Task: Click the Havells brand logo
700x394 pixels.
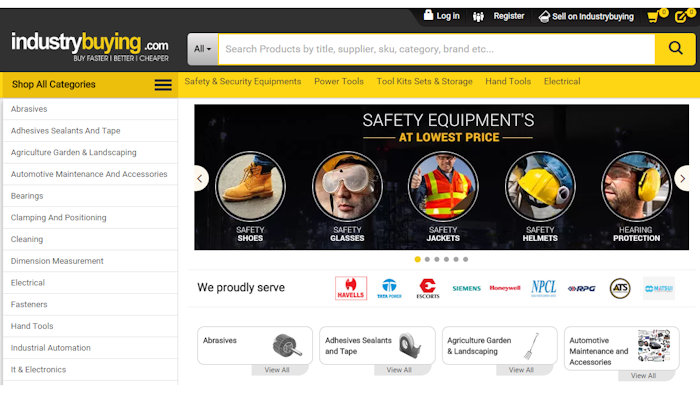Action: click(x=351, y=288)
